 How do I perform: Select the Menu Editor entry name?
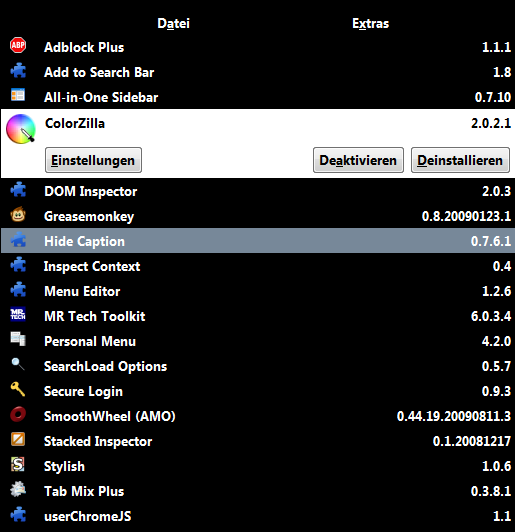click(82, 291)
